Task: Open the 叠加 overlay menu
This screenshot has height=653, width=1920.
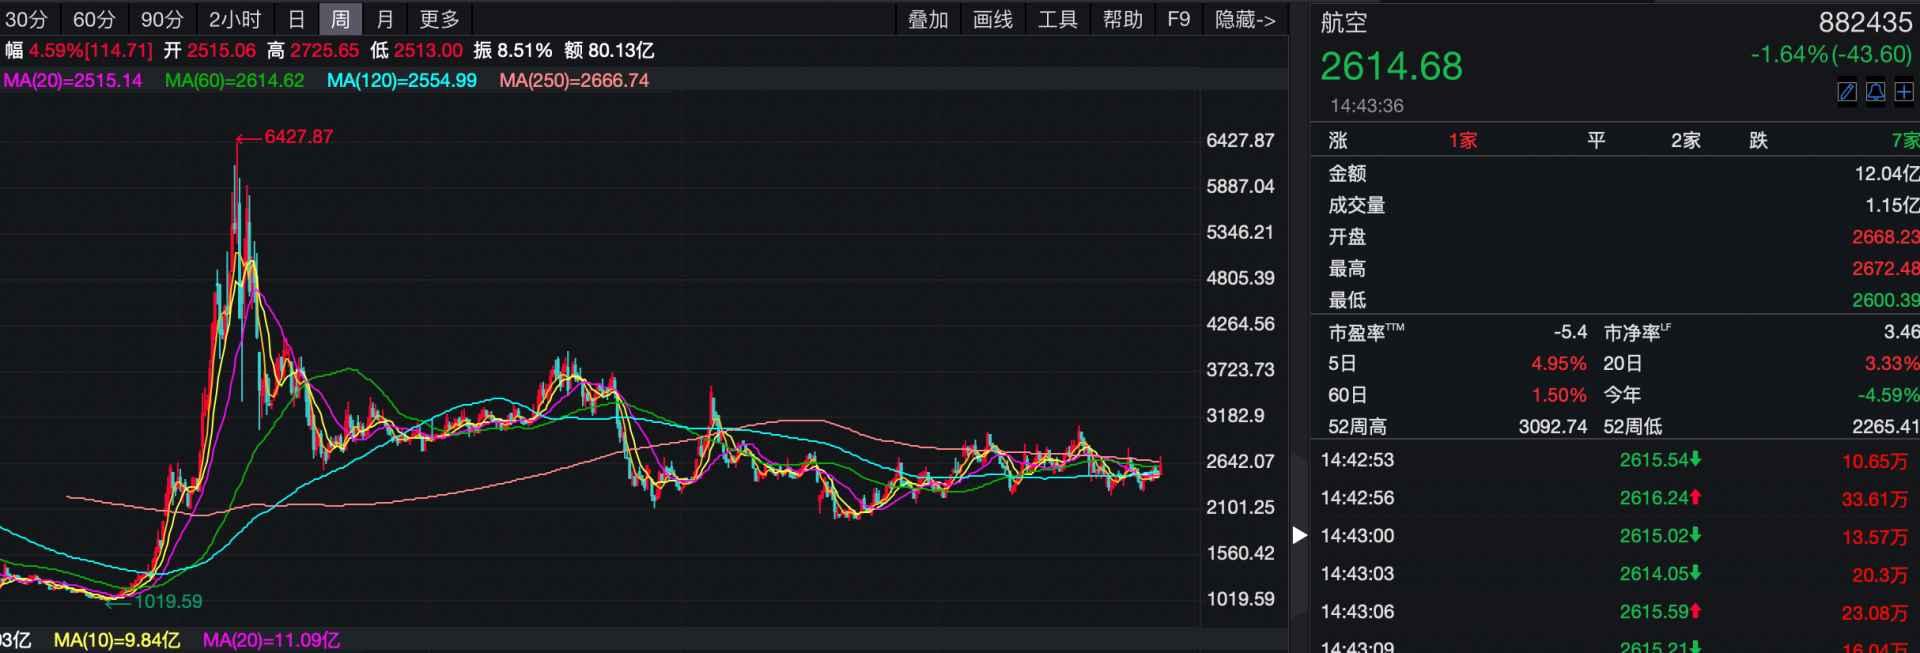Action: point(927,19)
